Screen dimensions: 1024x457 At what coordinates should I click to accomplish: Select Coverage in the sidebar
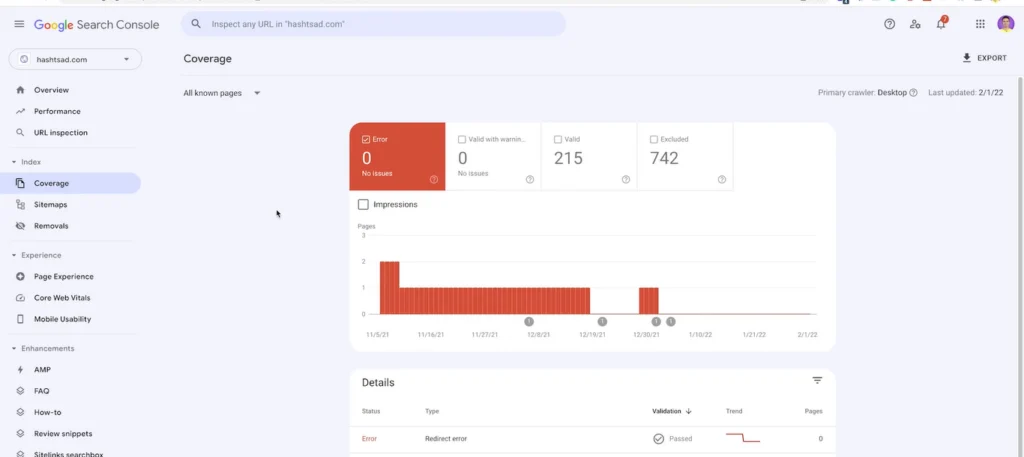tap(71, 183)
